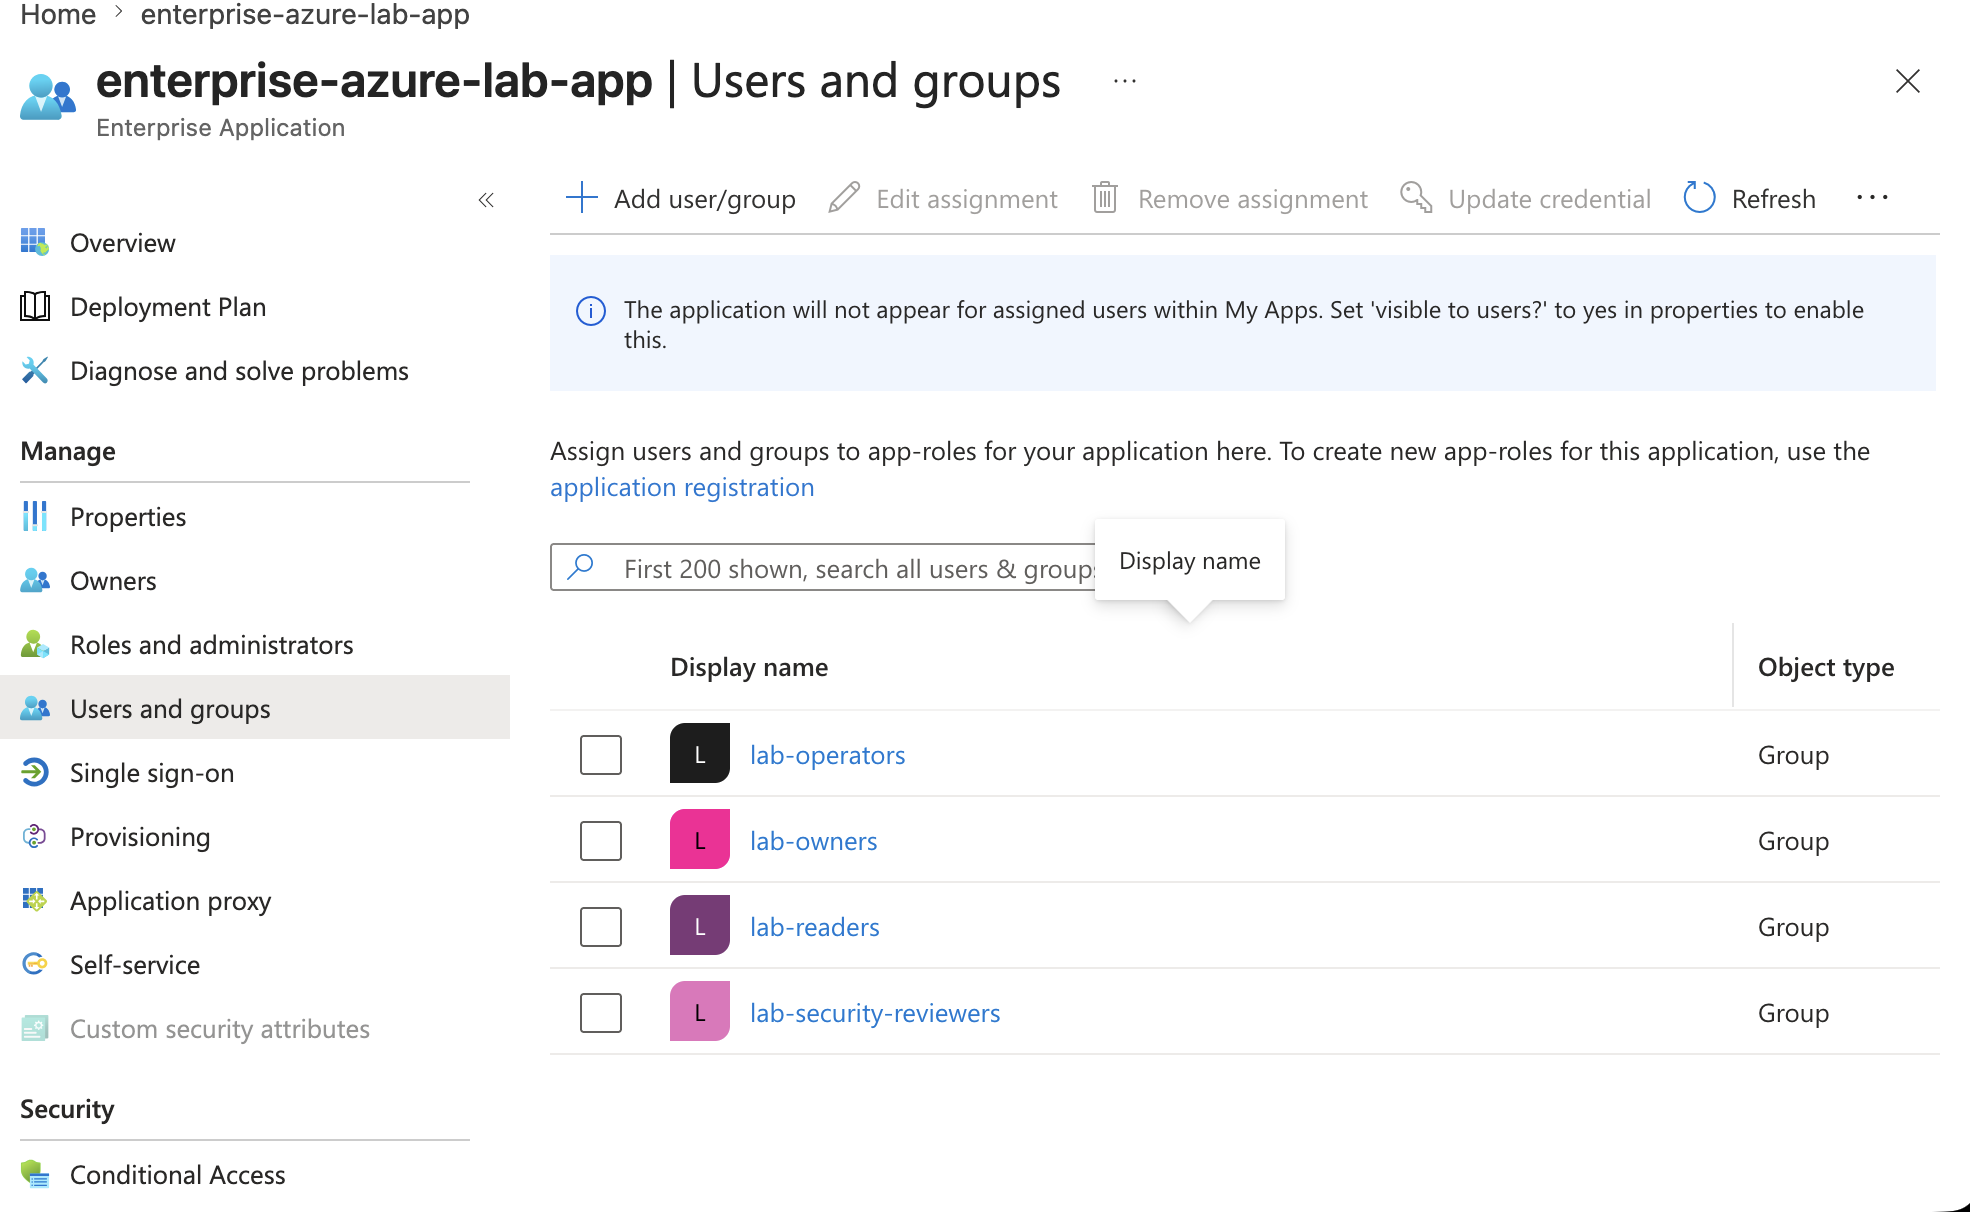Click the Users and groups sidebar icon
The width and height of the screenshot is (1970, 1212).
pos(35,708)
